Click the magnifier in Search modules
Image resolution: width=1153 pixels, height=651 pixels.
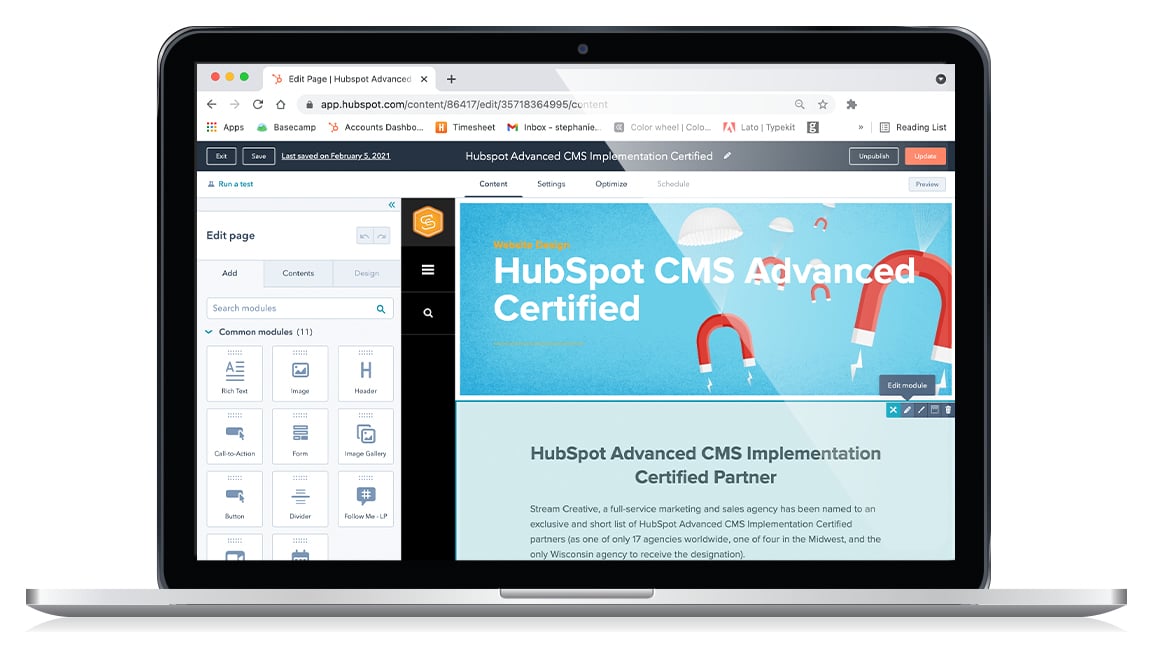(x=381, y=309)
